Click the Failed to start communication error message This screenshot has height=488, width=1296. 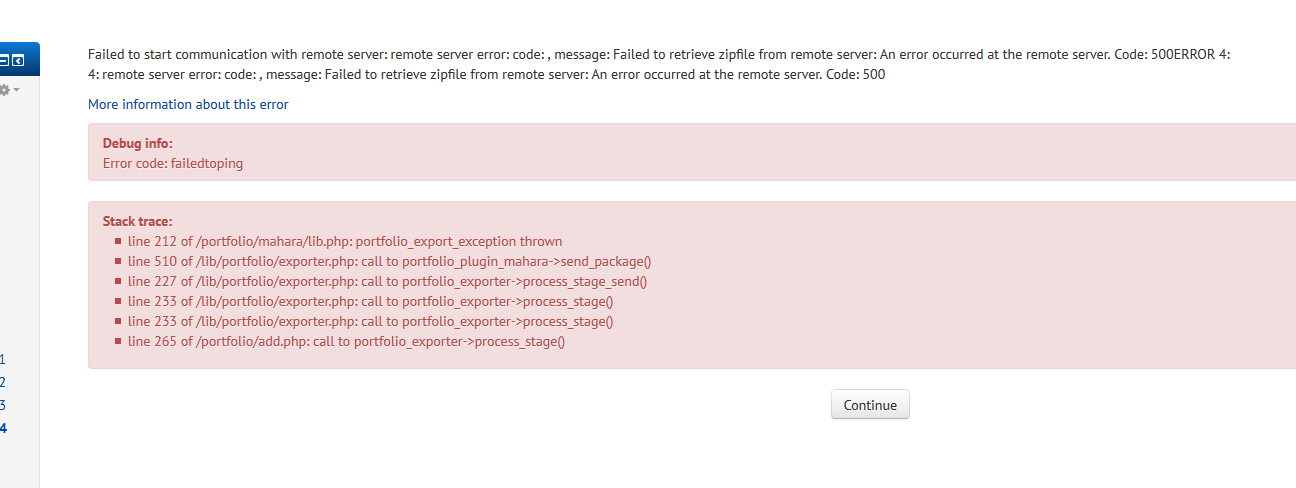659,64
